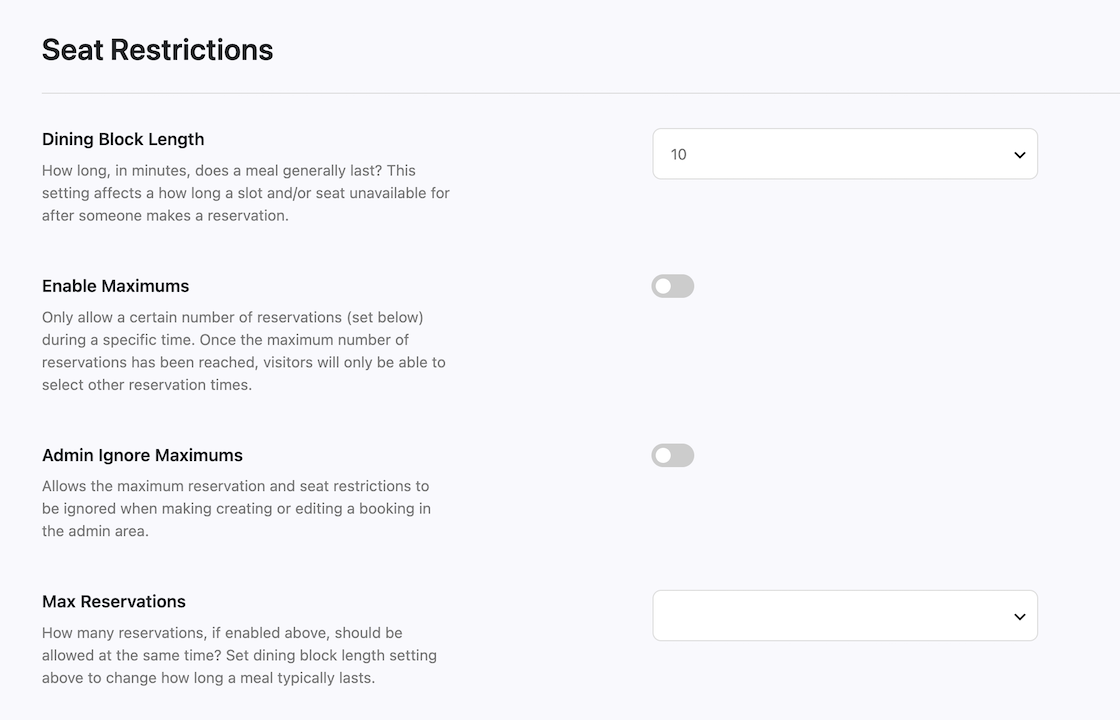Click the Dining Block Length label

point(123,139)
